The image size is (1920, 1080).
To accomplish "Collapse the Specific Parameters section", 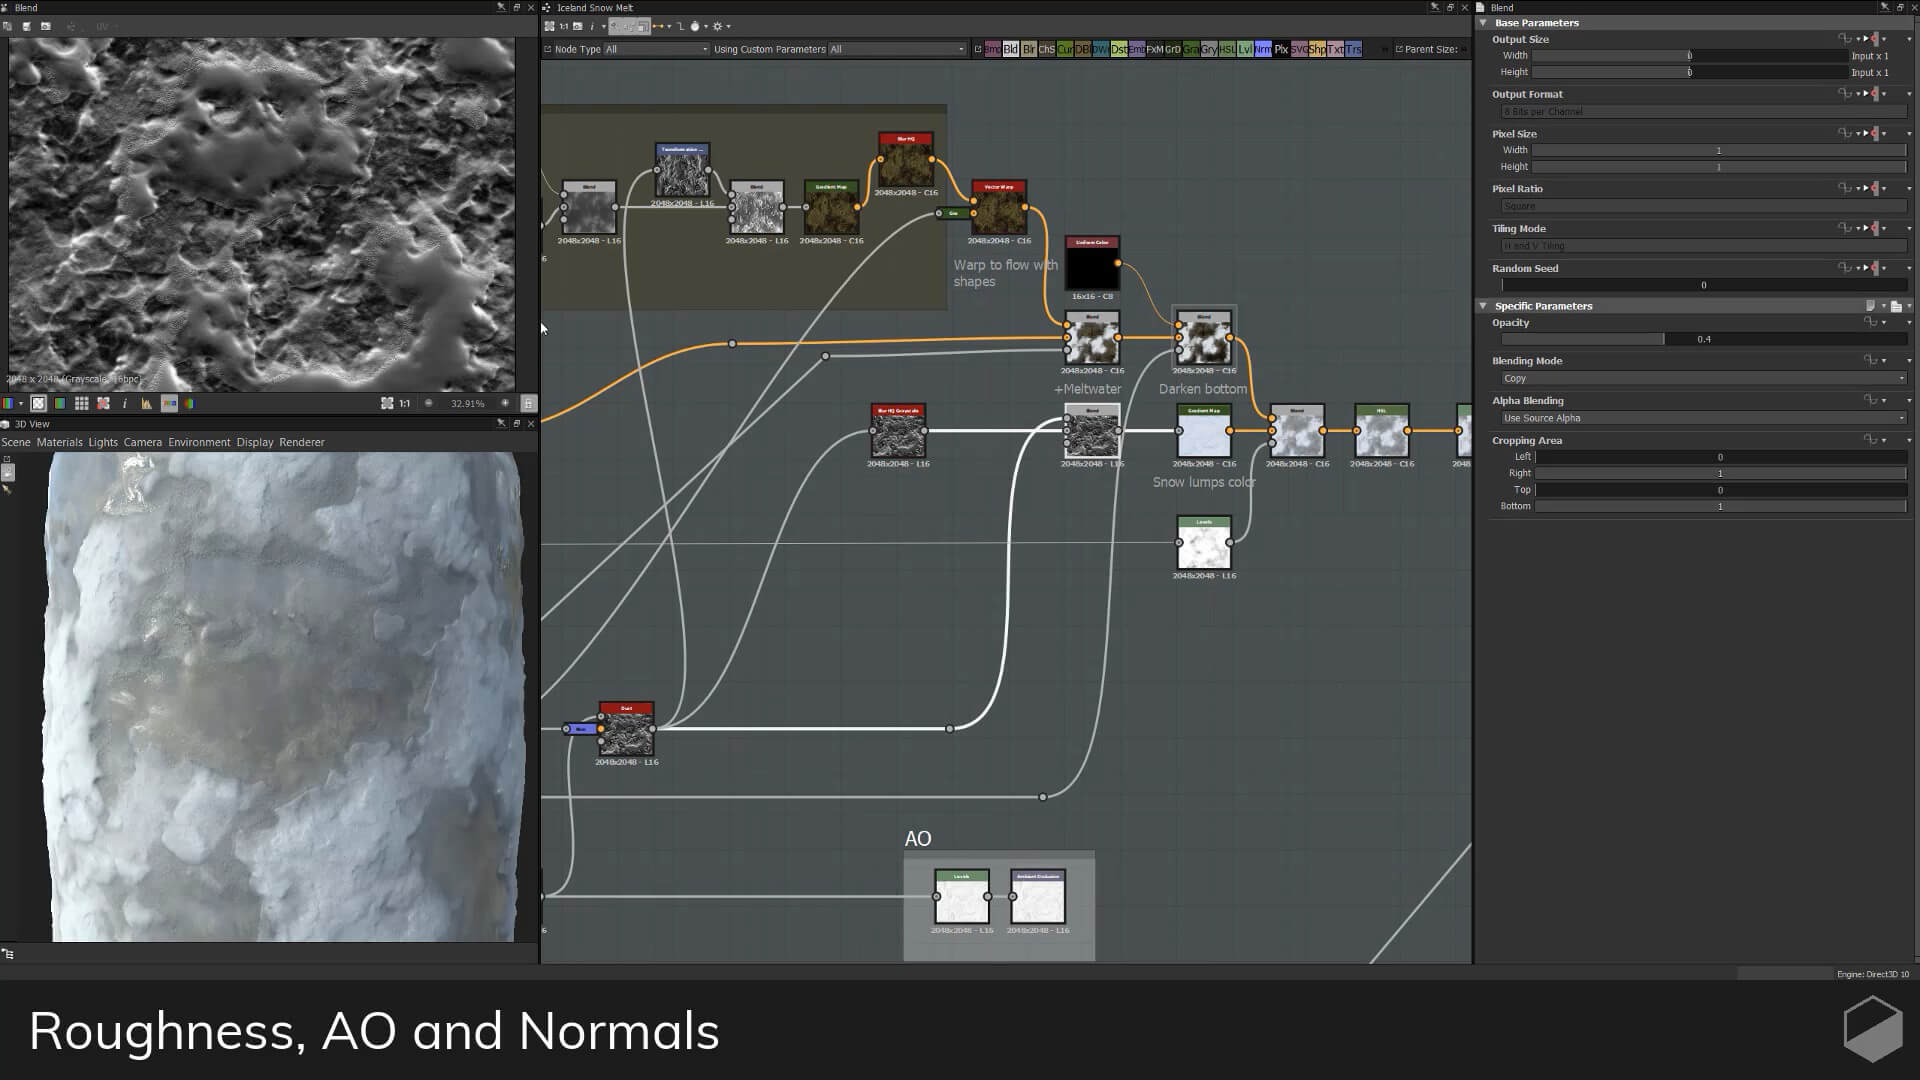I will [1484, 306].
